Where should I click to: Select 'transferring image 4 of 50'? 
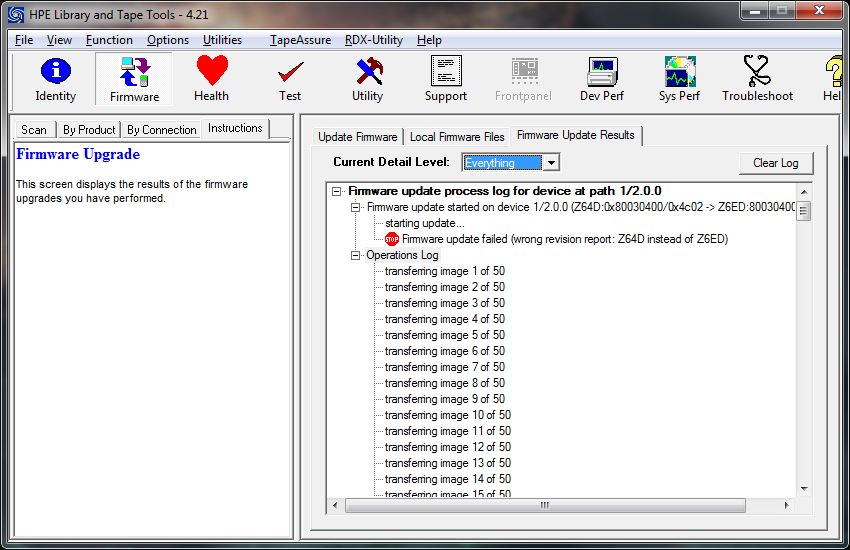[x=445, y=319]
